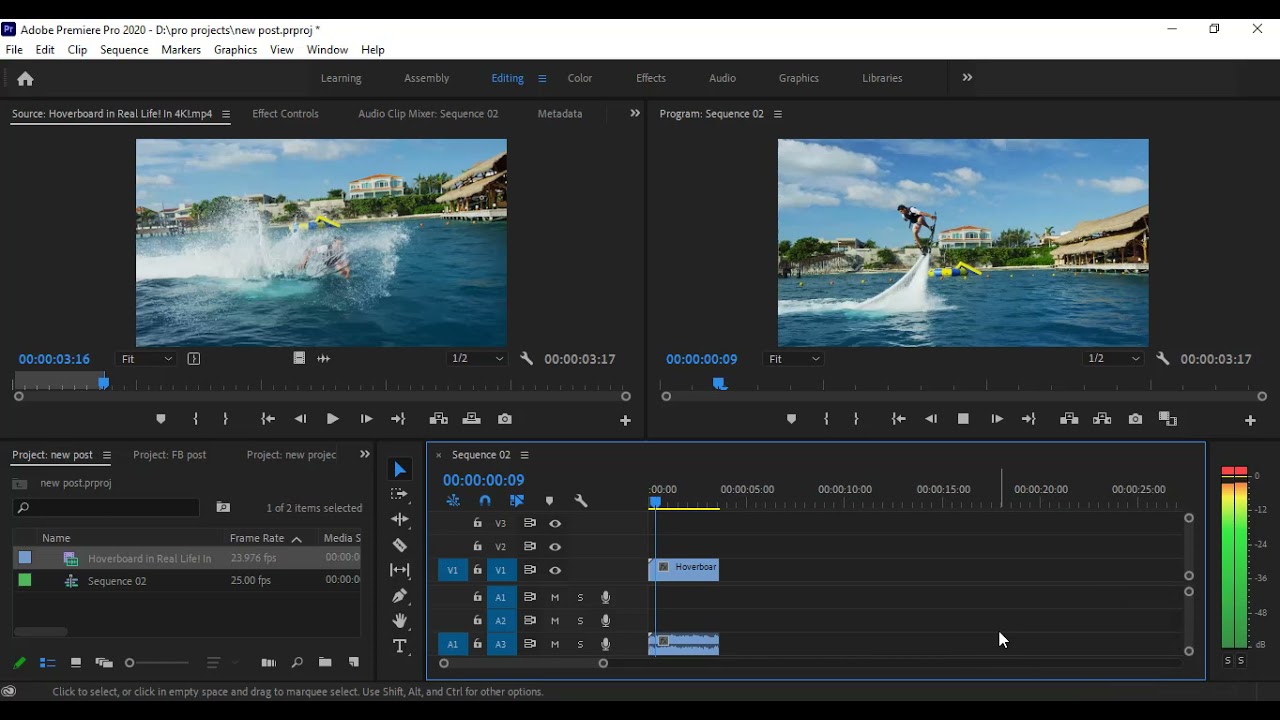Viewport: 1280px width, 720px height.
Task: Select the Type tool
Action: [400, 646]
